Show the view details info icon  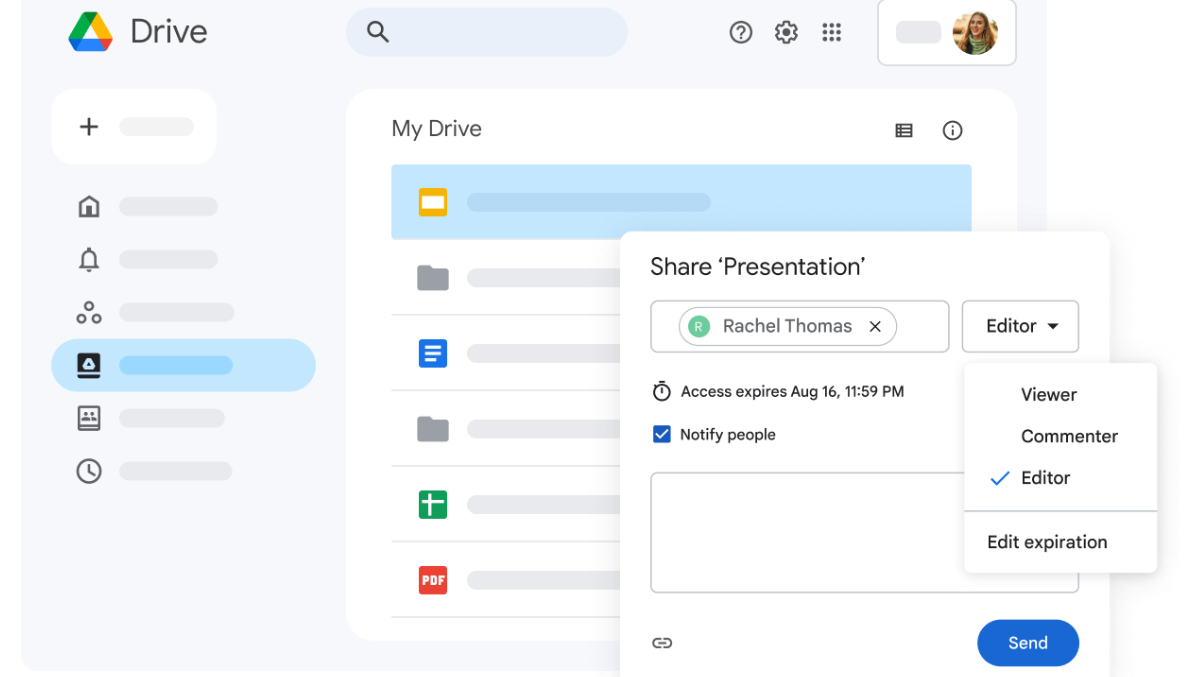pos(952,130)
